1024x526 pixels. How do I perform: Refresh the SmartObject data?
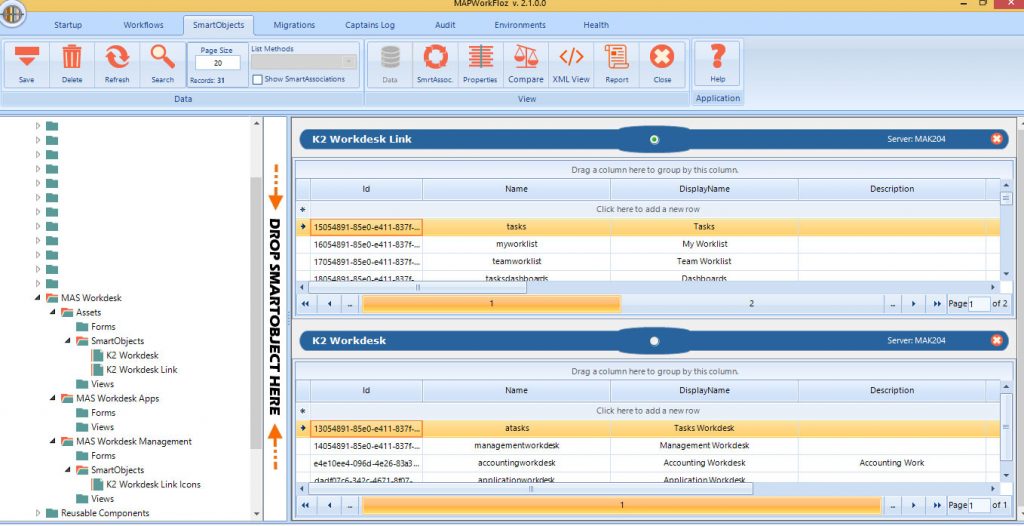117,63
